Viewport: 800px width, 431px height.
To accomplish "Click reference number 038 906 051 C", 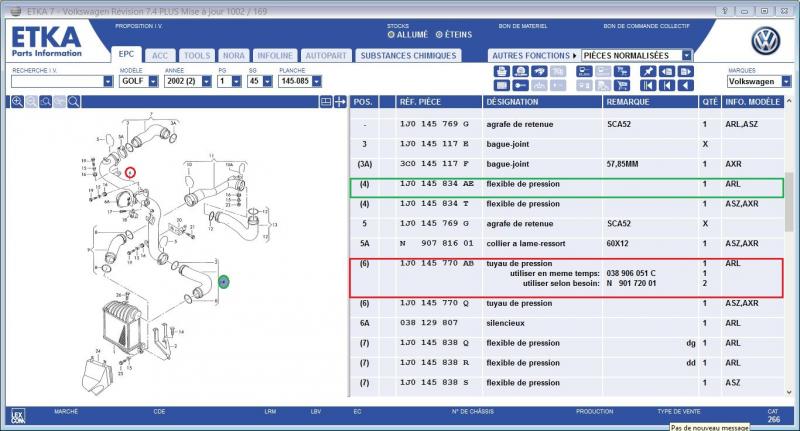I will point(631,273).
